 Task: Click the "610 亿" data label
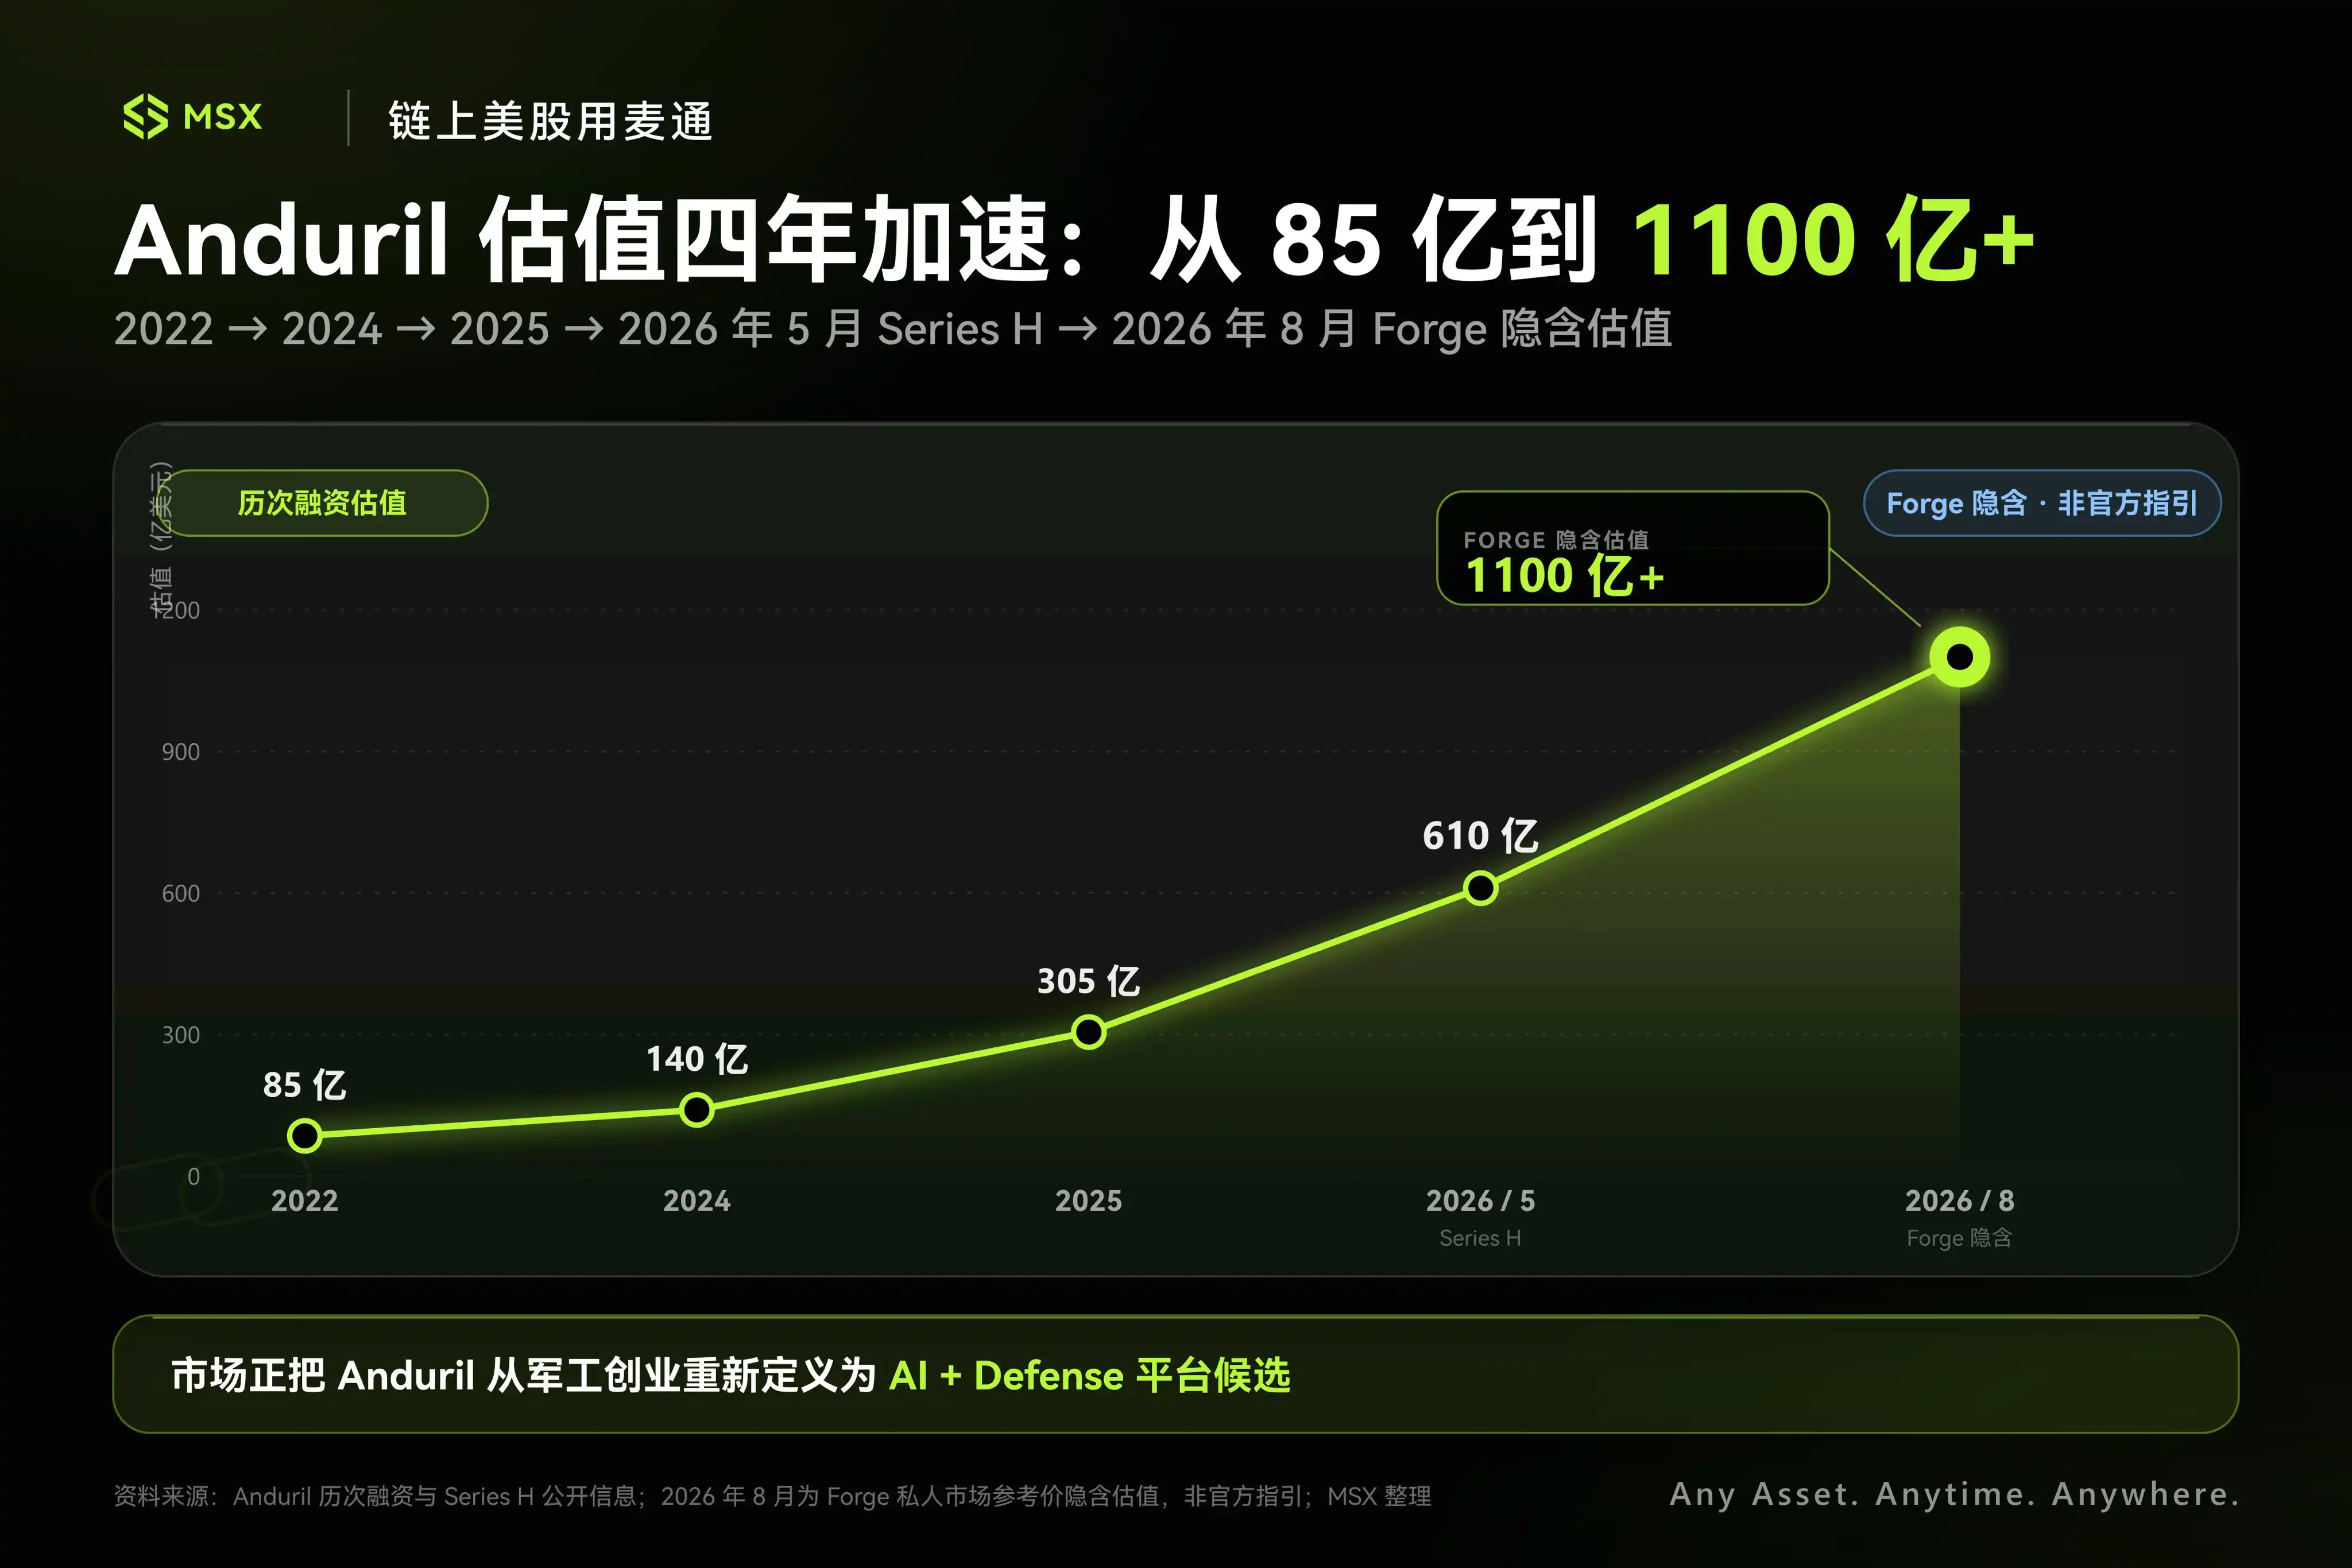coord(1481,836)
